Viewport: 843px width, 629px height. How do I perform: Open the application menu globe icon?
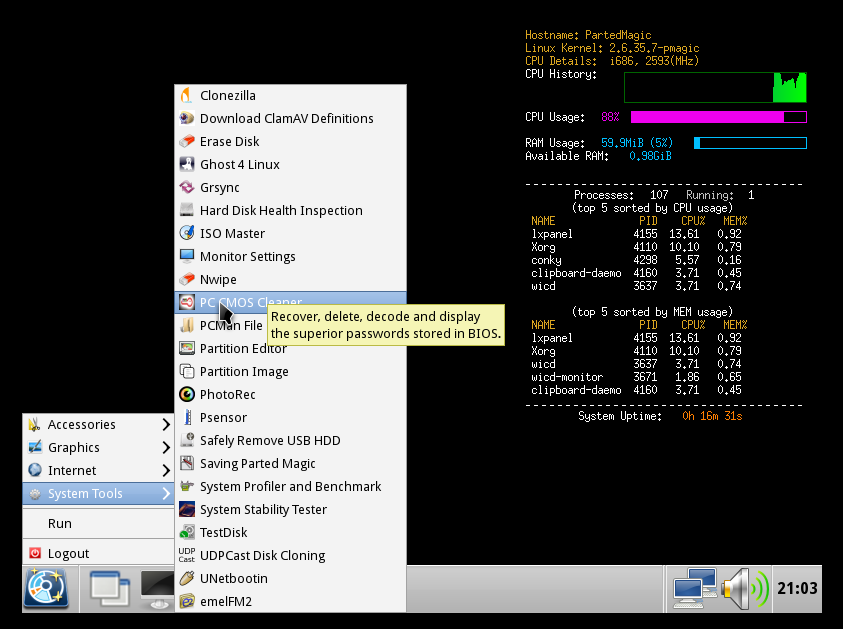tap(48, 588)
